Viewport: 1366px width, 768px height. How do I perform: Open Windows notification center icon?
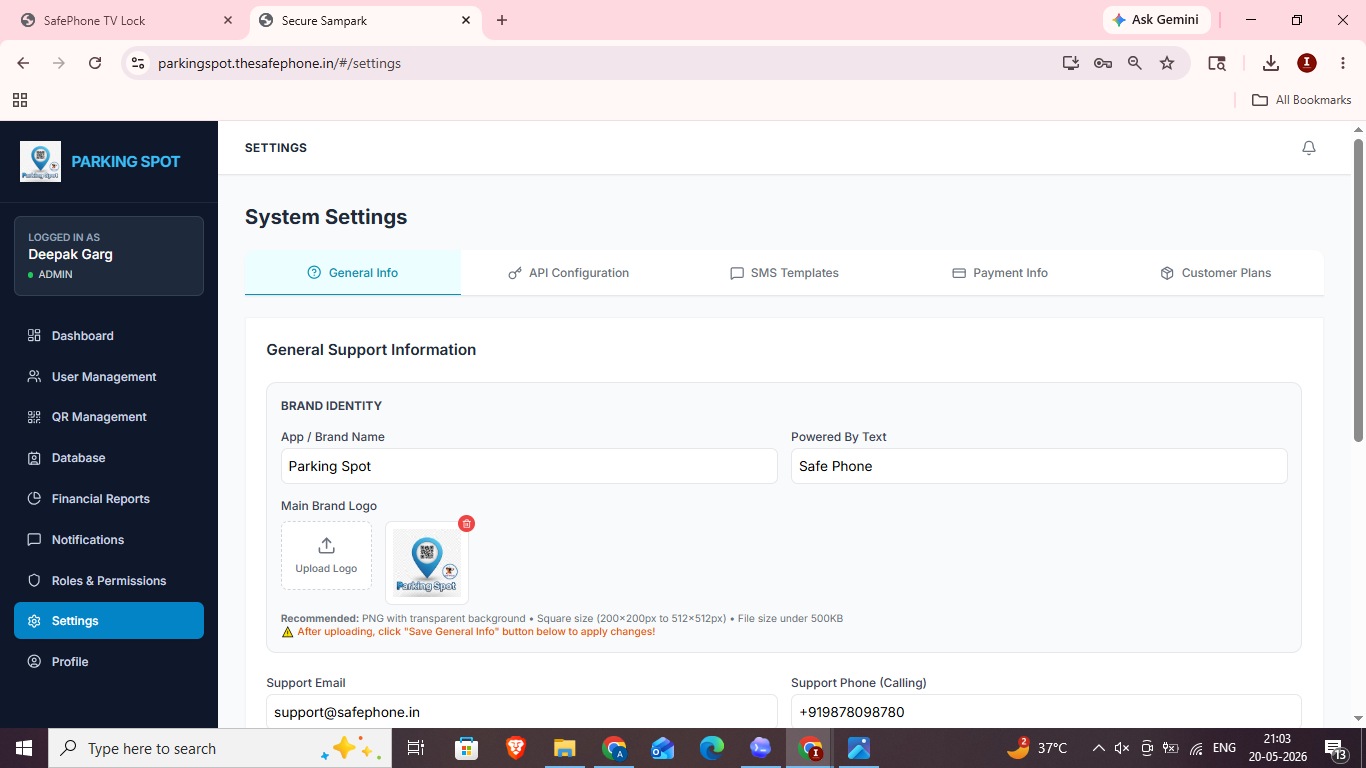tap(1337, 748)
